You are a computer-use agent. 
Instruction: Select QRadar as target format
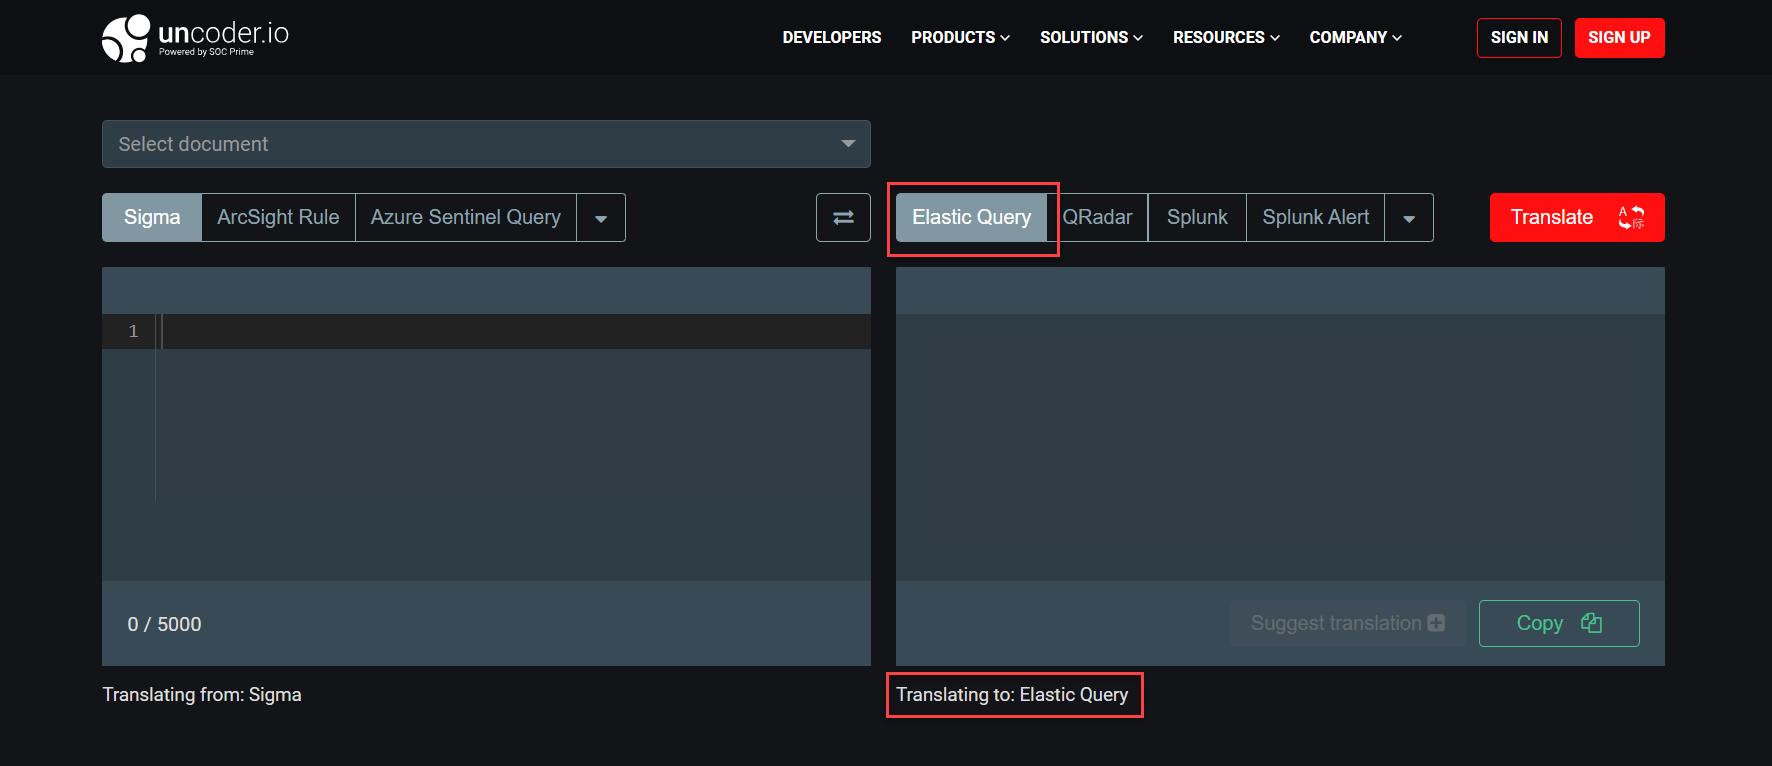pos(1098,217)
